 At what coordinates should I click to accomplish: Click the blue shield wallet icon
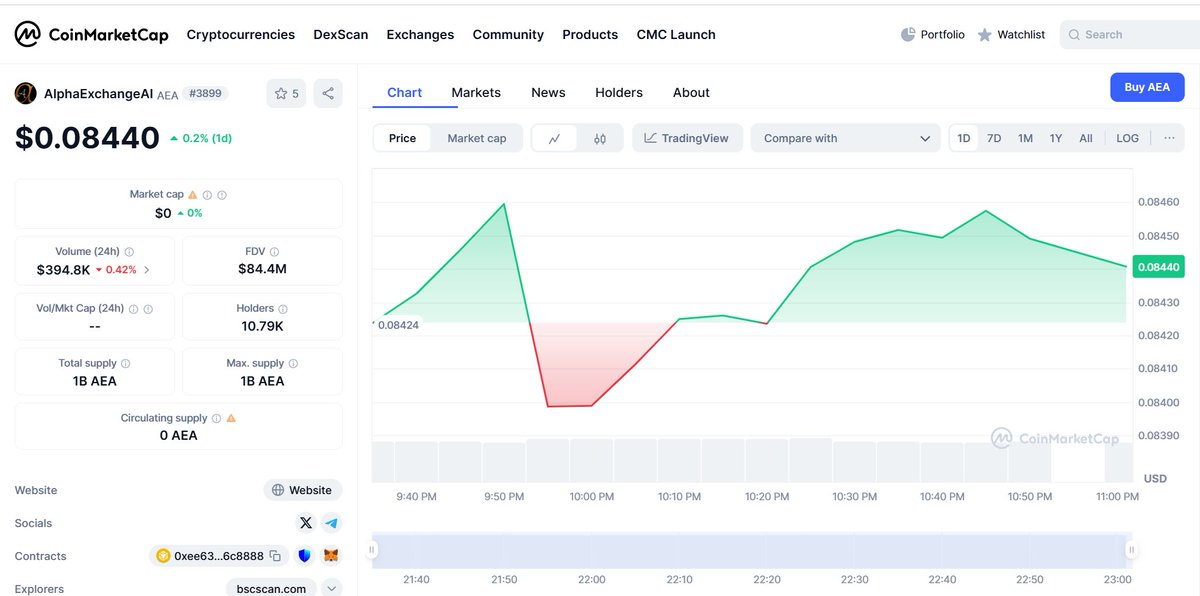click(305, 556)
